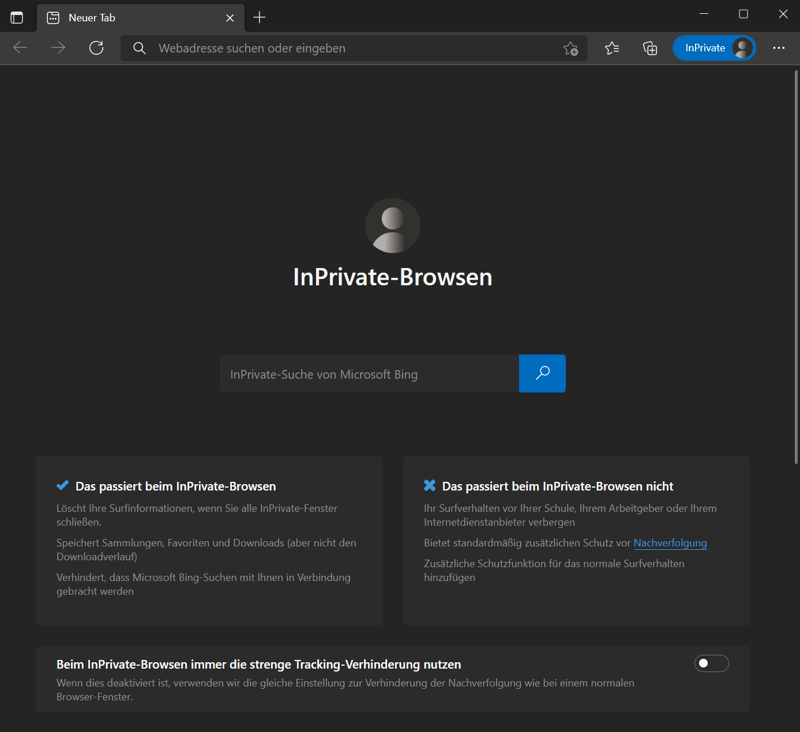
Task: Maximize the browser window
Action: point(743,14)
